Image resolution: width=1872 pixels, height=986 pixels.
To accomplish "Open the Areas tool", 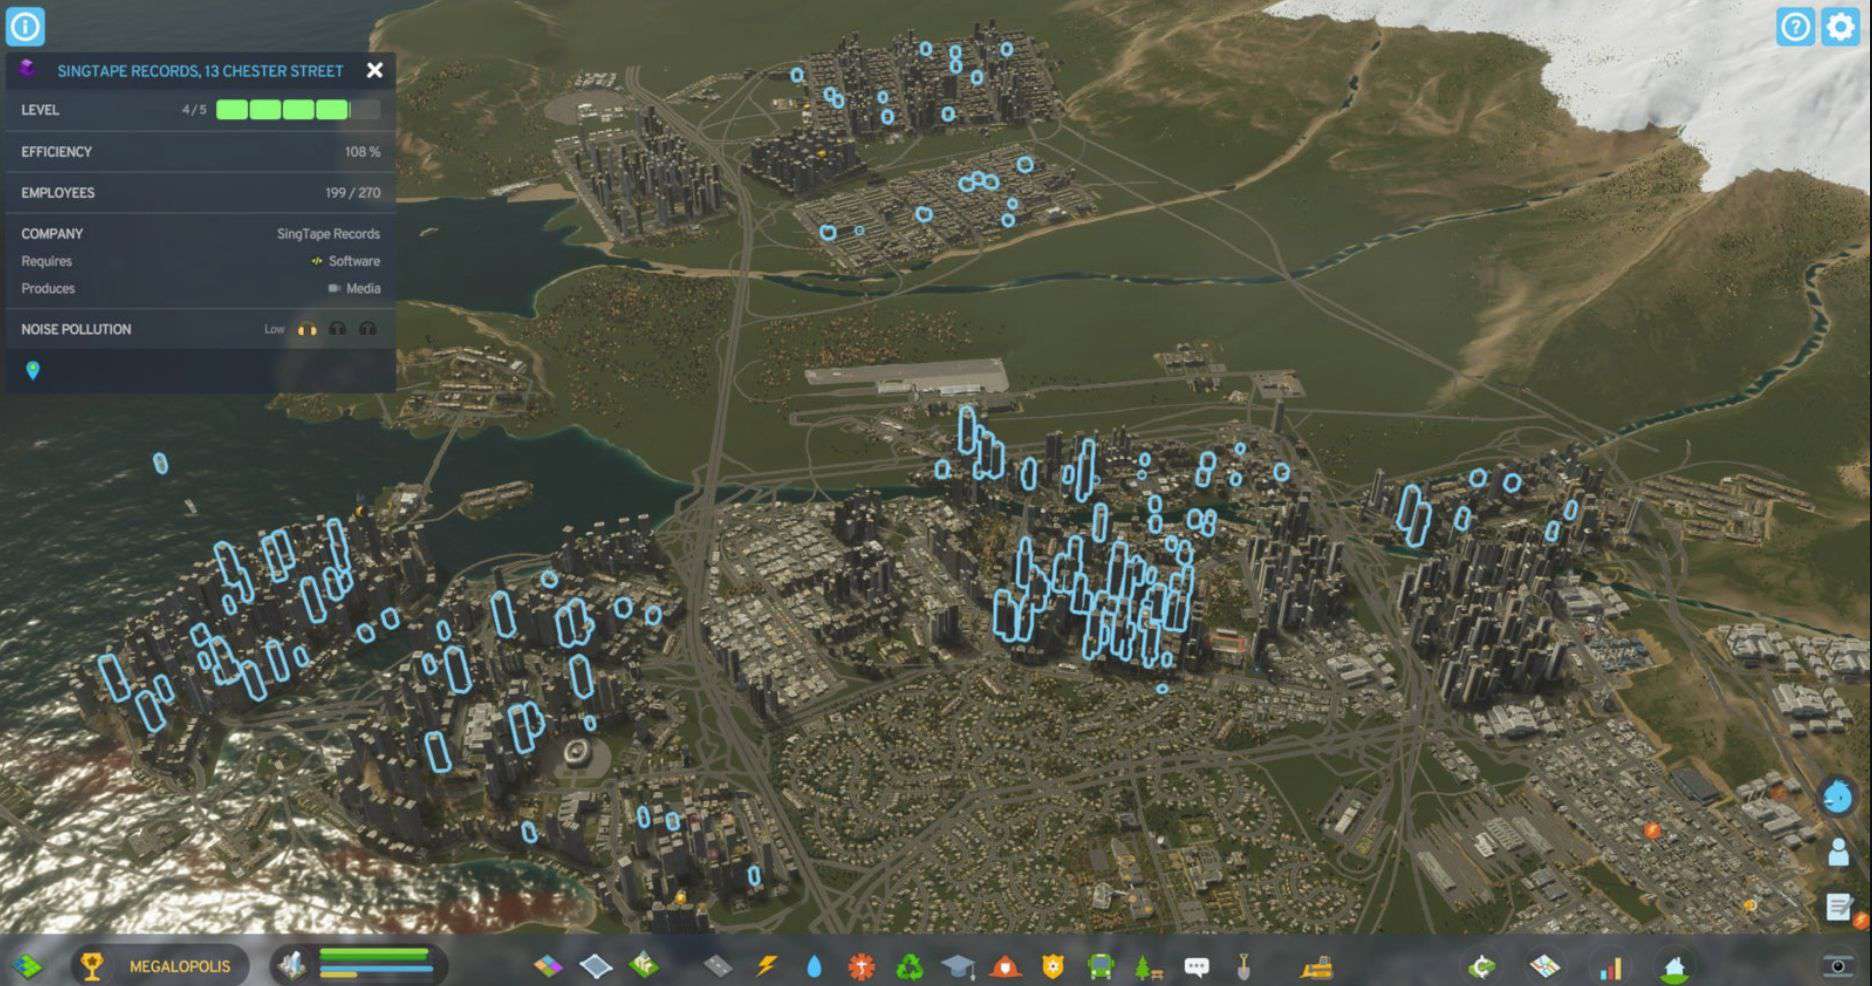I will point(596,966).
